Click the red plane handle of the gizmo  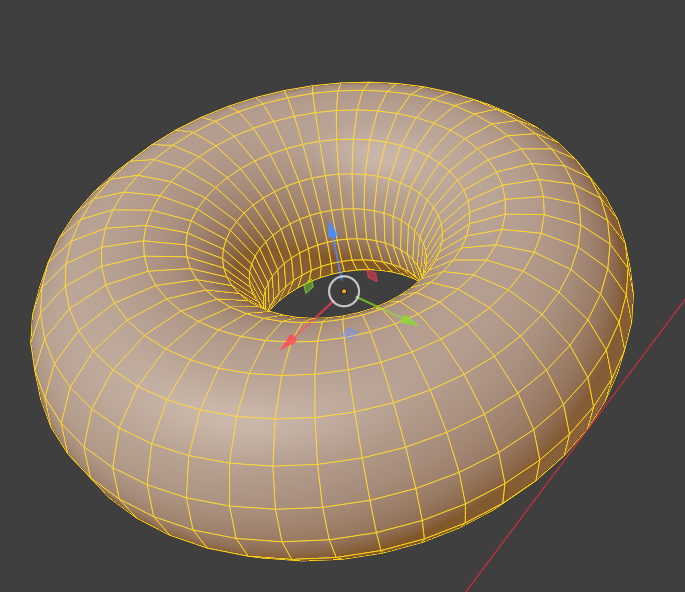click(372, 276)
